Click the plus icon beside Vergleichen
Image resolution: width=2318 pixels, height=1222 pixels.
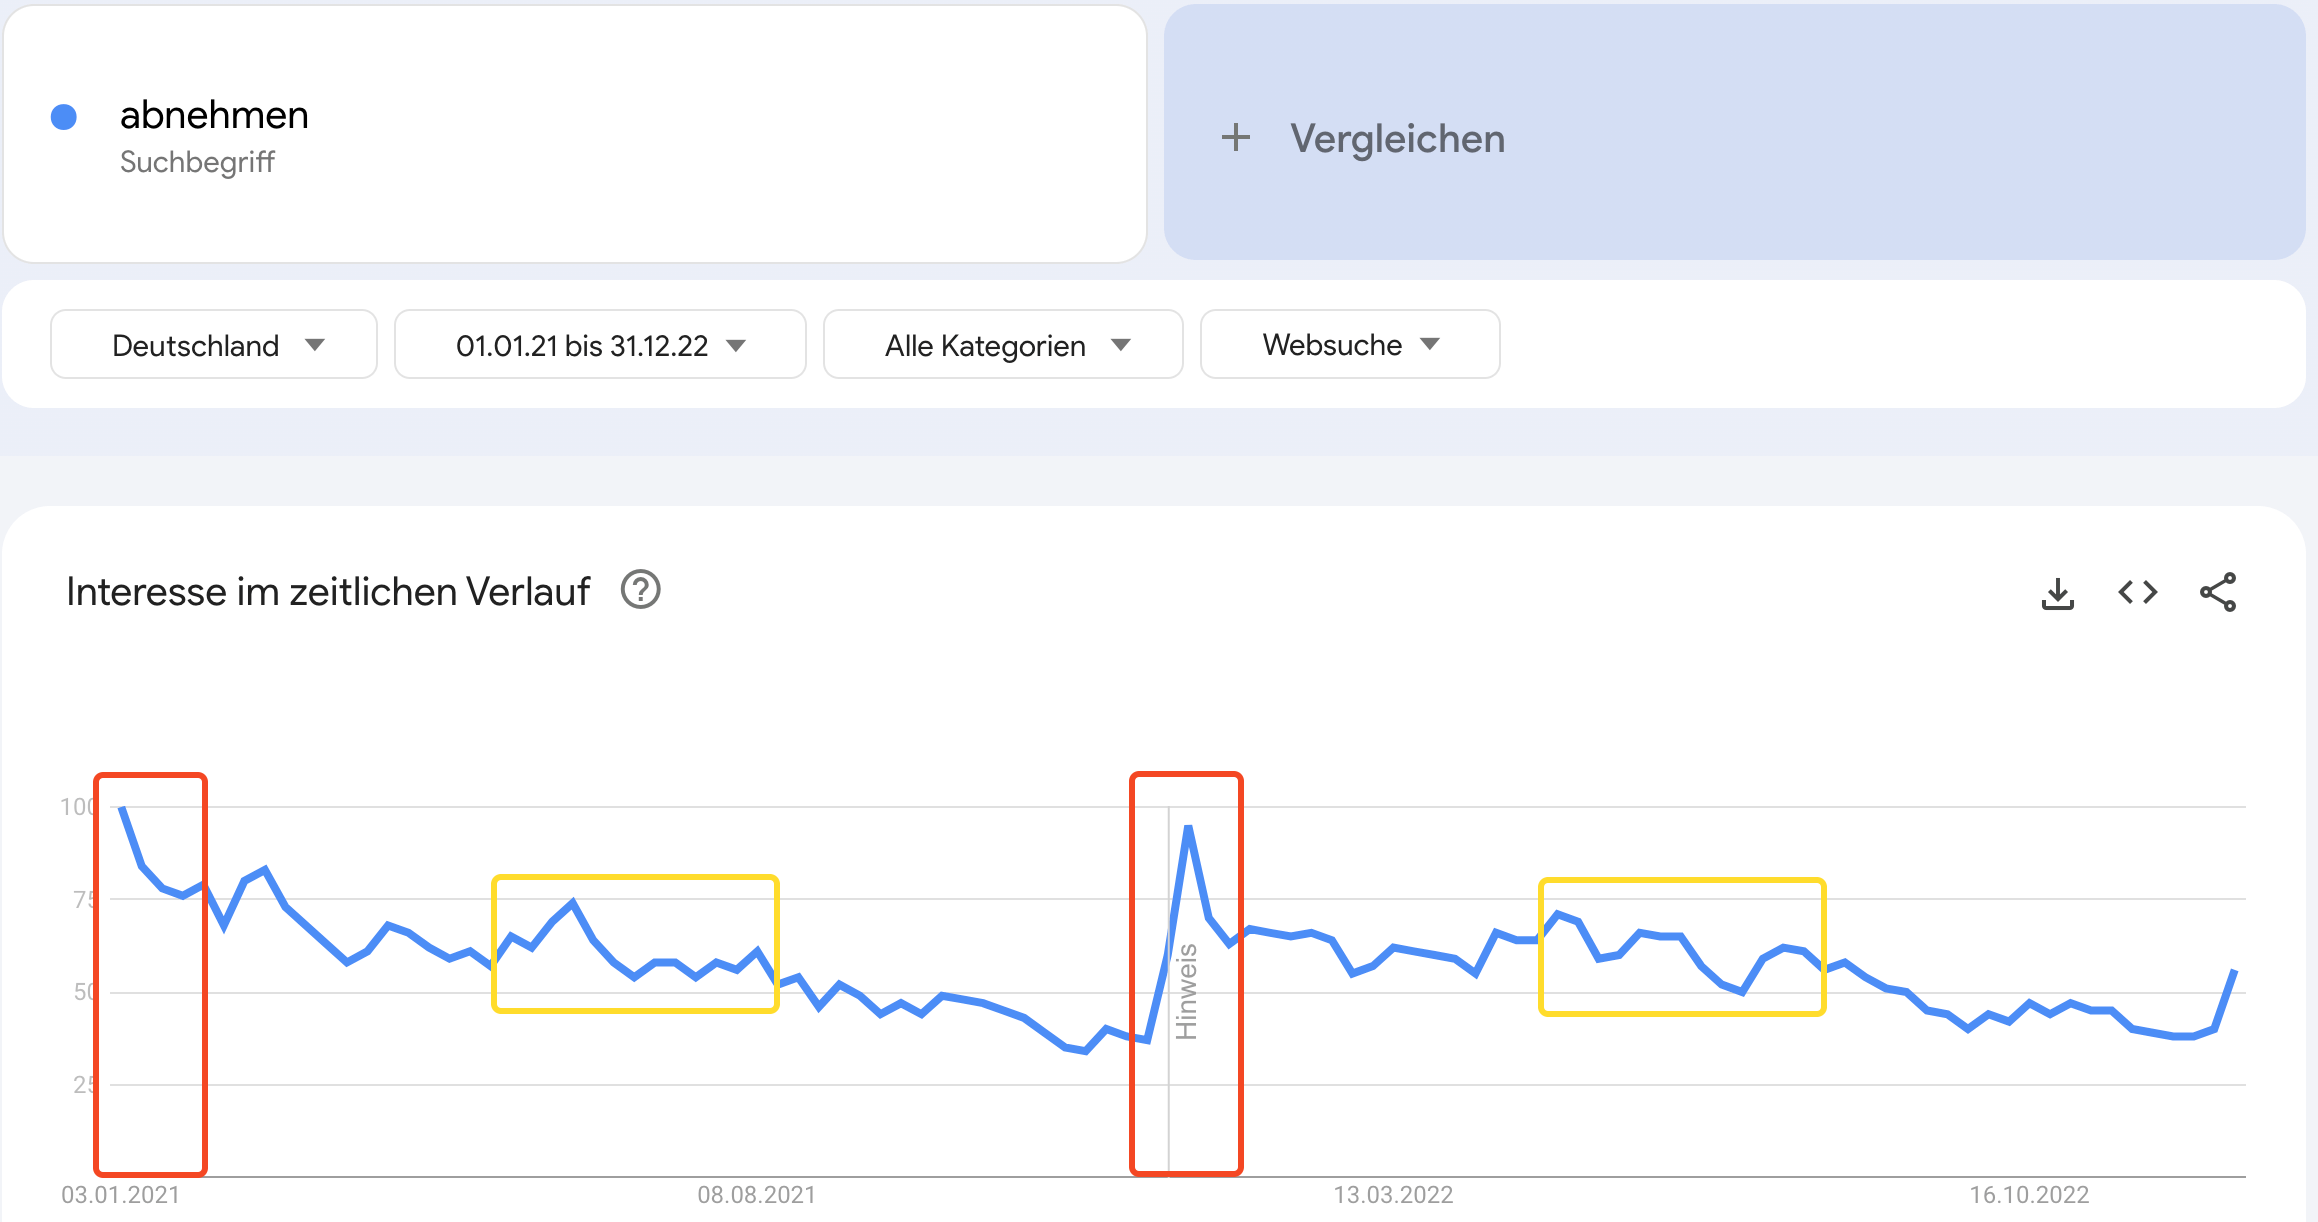tap(1236, 138)
